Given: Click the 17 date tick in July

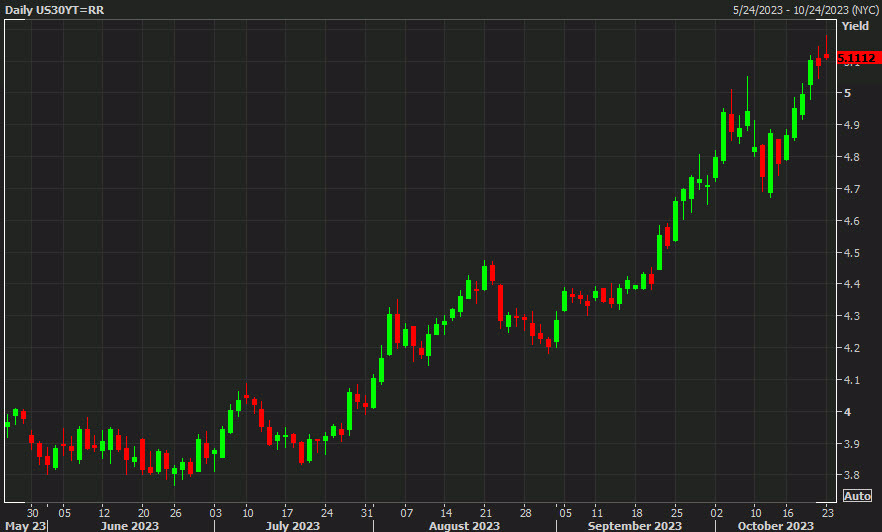Looking at the screenshot, I should [x=287, y=513].
